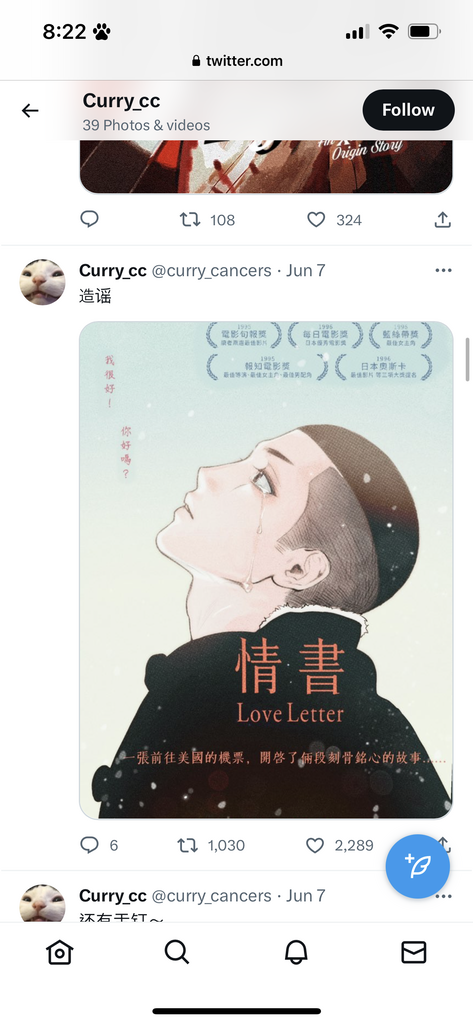Open more options on the Jun 7 tweet

pyautogui.click(x=444, y=270)
